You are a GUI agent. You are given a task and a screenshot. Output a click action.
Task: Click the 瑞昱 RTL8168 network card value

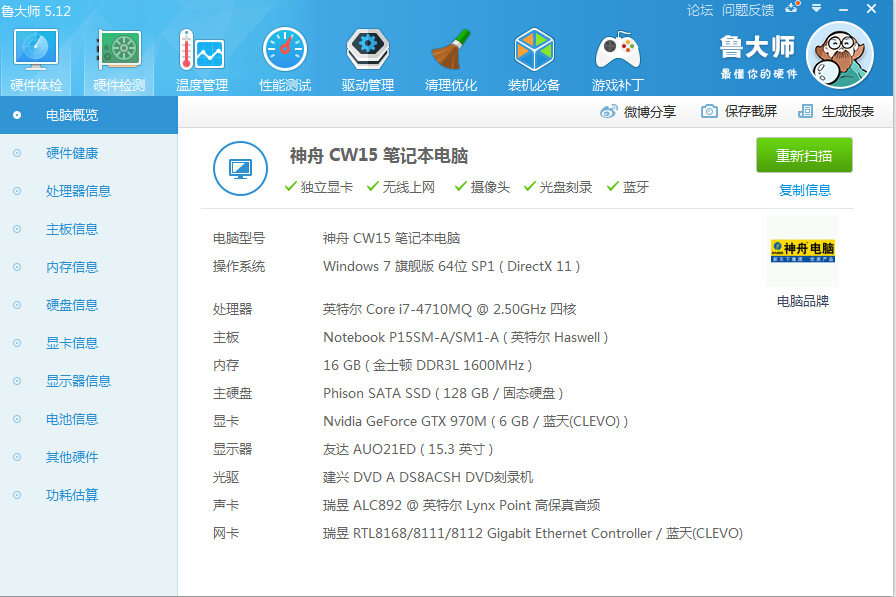click(533, 533)
